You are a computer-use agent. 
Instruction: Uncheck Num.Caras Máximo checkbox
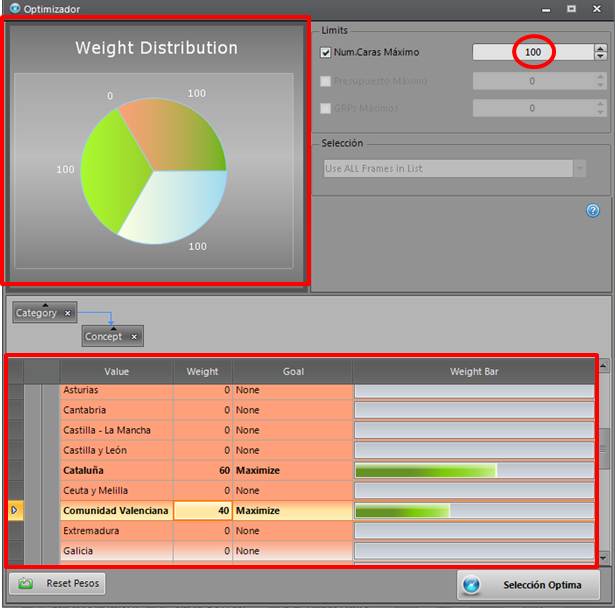coord(326,53)
